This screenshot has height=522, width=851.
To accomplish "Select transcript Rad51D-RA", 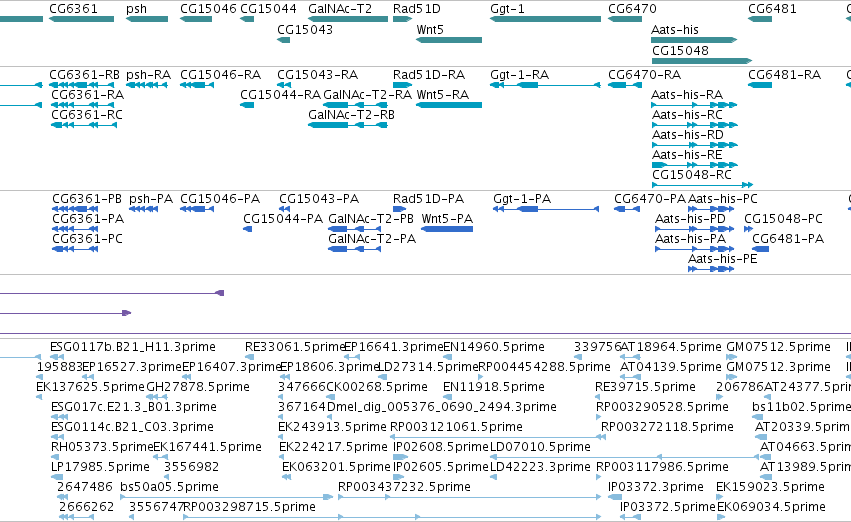I will [x=429, y=74].
